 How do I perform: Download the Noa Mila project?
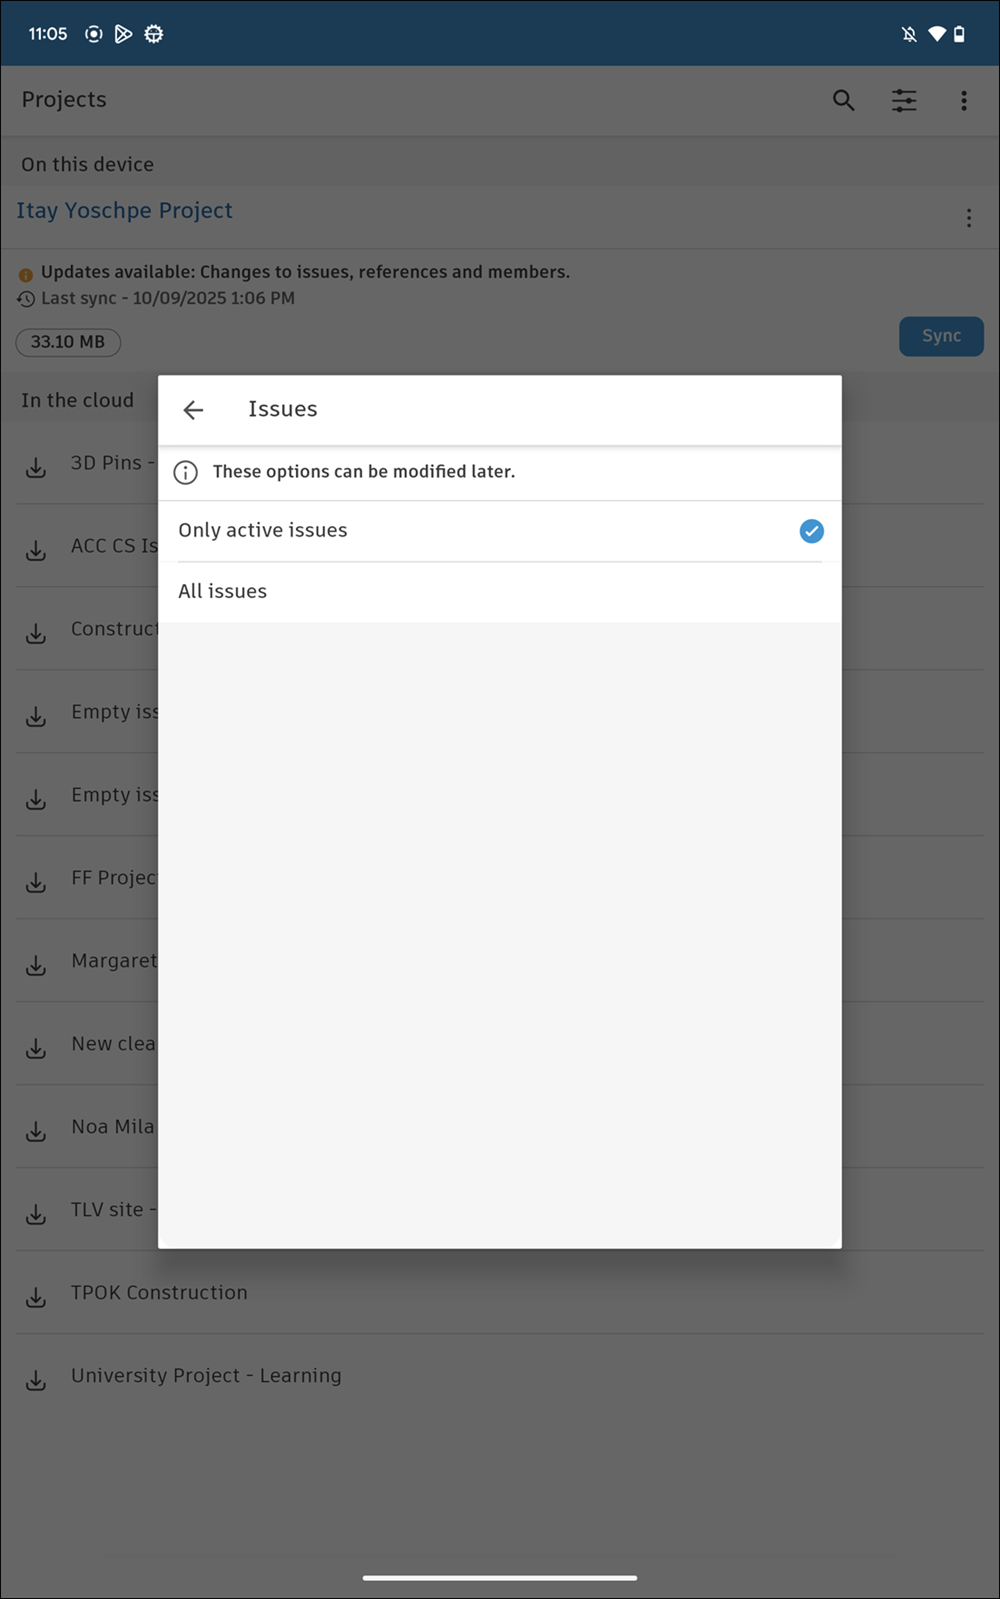click(x=36, y=1131)
